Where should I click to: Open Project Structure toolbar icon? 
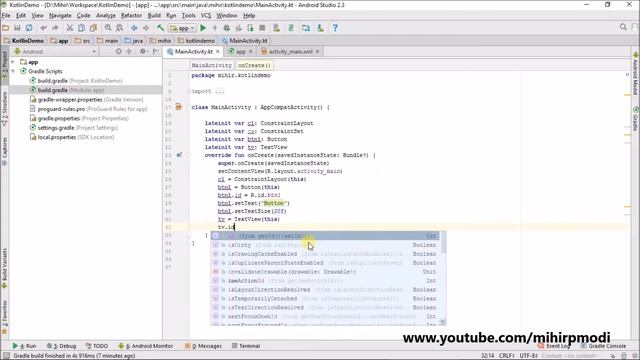(x=306, y=28)
